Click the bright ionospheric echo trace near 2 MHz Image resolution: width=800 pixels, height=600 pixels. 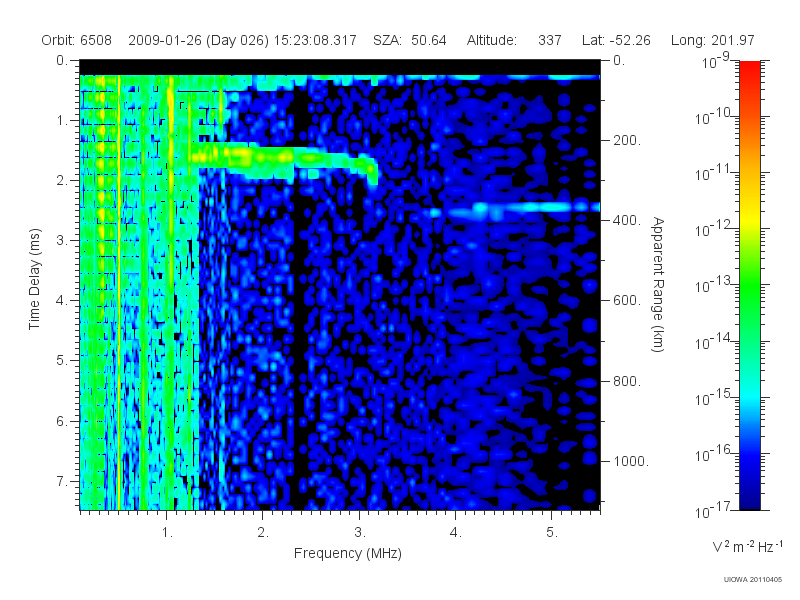[283, 159]
